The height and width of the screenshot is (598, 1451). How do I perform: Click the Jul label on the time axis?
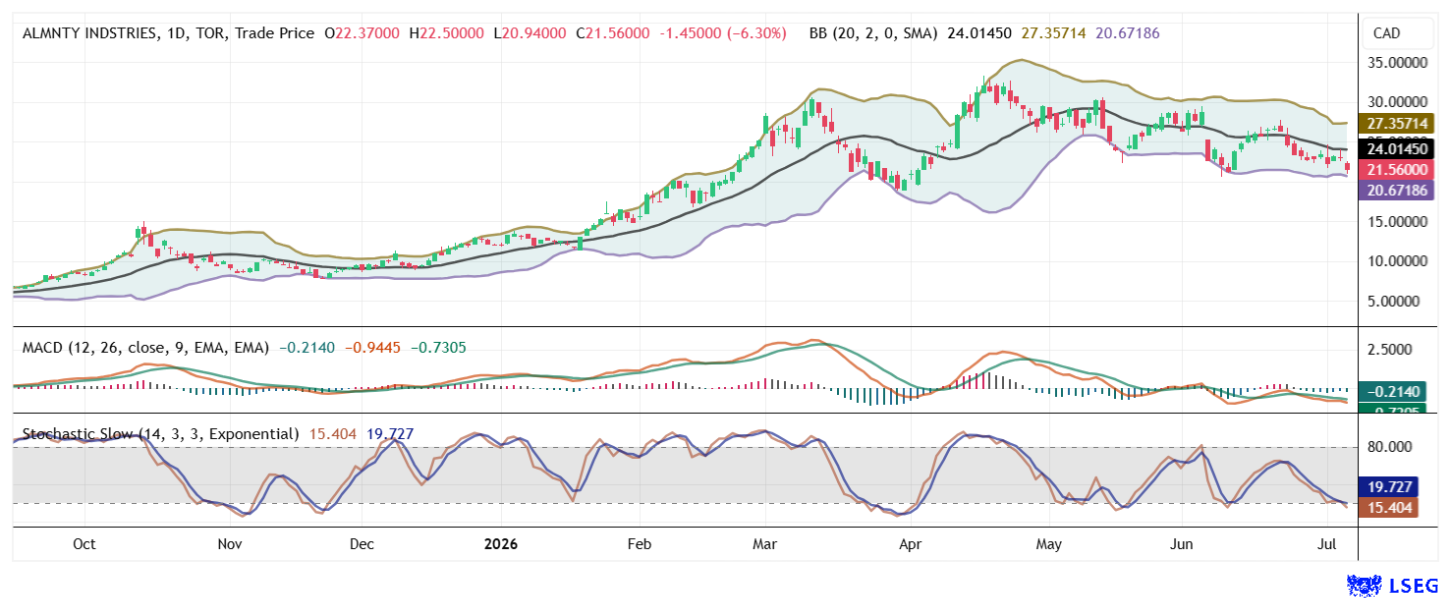click(1328, 544)
